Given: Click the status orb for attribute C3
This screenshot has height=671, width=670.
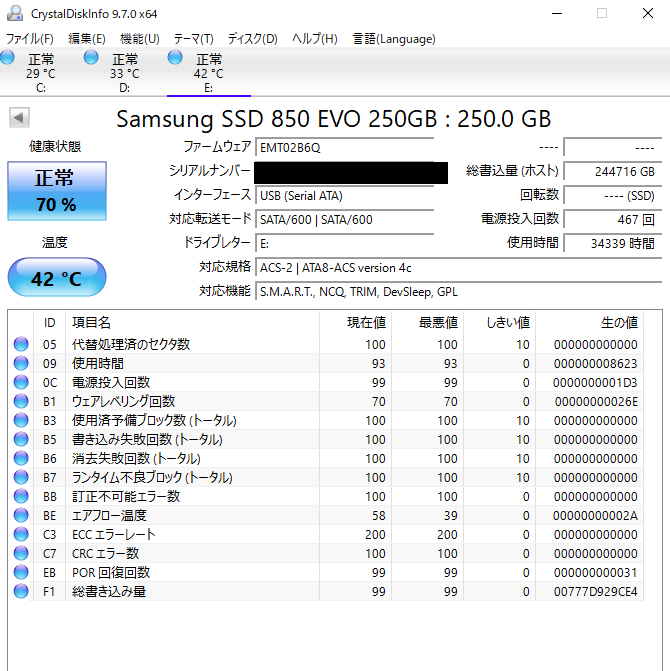Looking at the screenshot, I should tap(21, 534).
